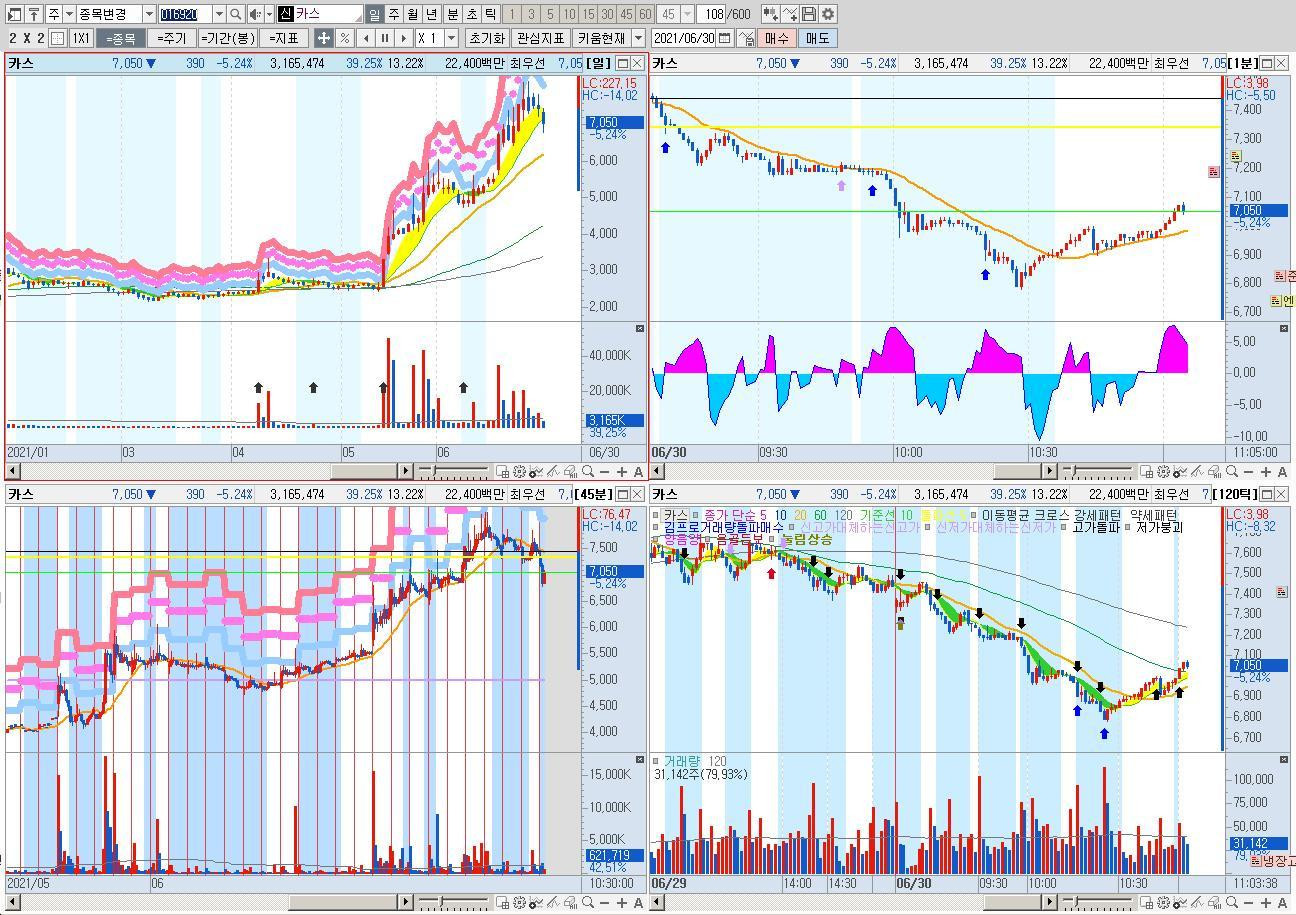Open the stock code history dropdown

[x=219, y=14]
